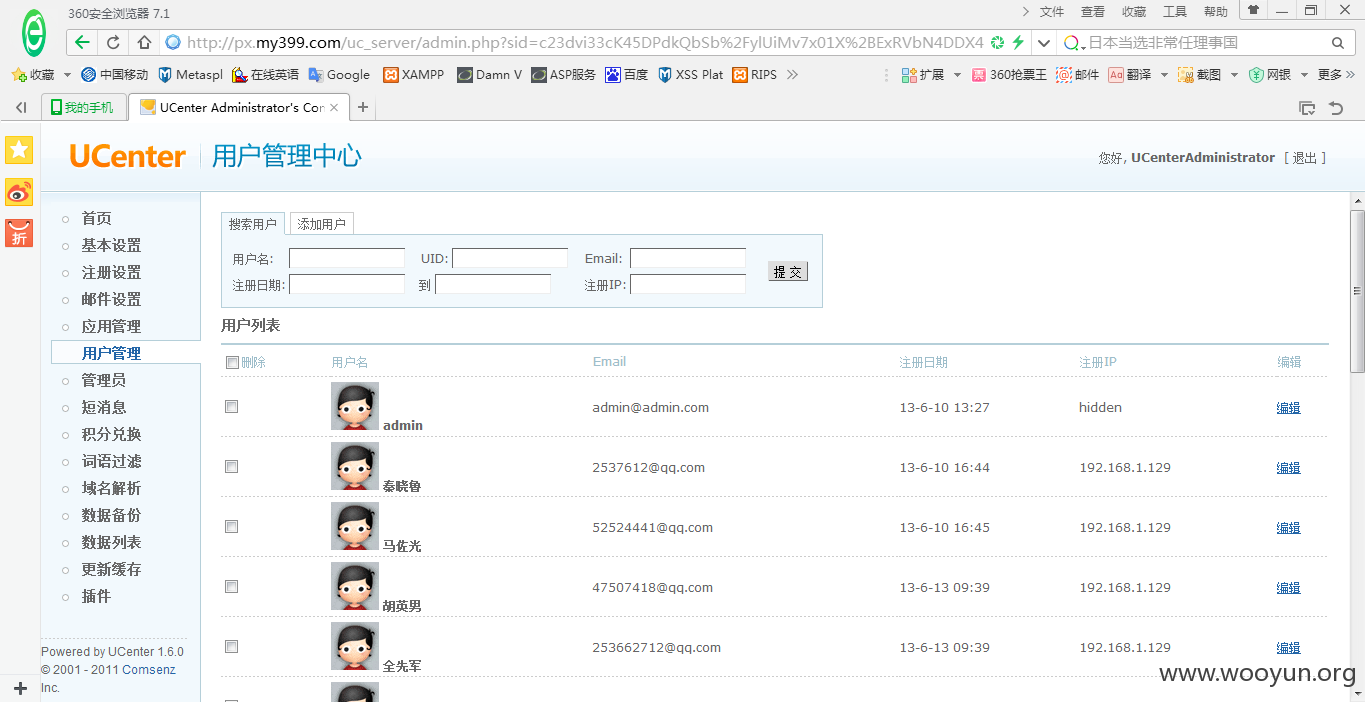Open the 在线英语 bookmark
This screenshot has width=1365, height=702.
tap(265, 75)
